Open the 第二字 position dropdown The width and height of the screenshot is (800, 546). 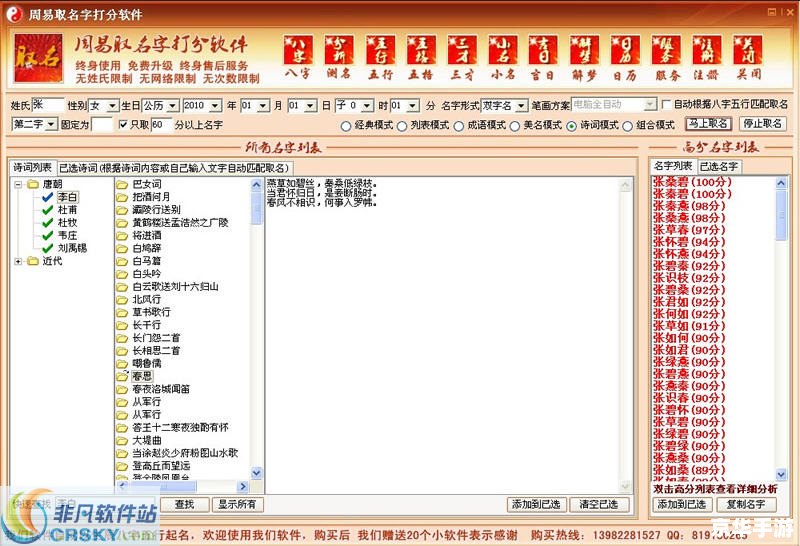tap(51, 124)
